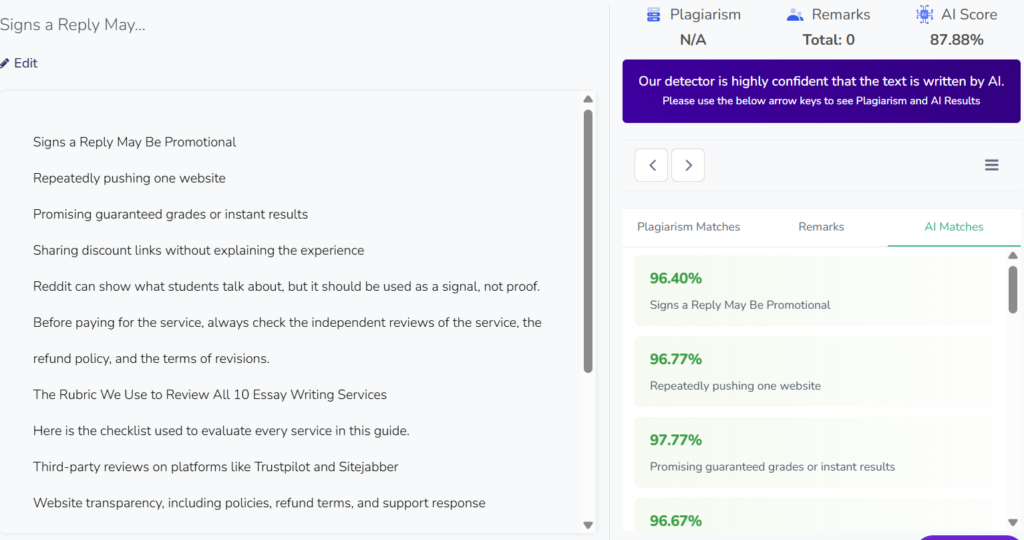Click document scroll up arrow
The height and width of the screenshot is (540, 1024).
[588, 99]
